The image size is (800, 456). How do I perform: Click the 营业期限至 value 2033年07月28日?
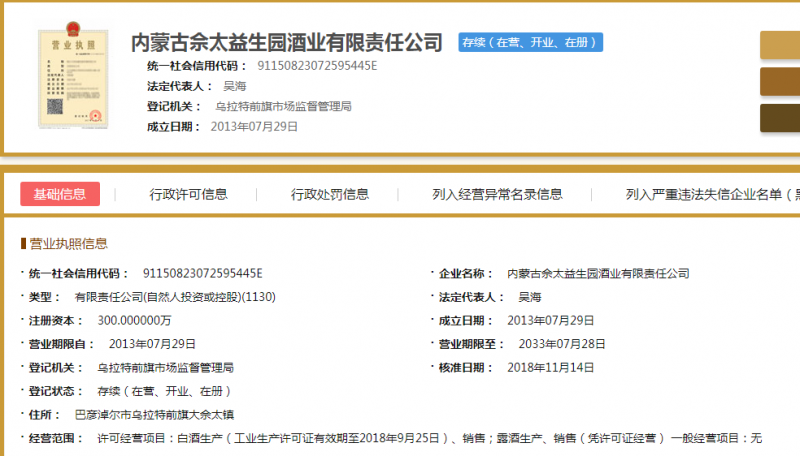click(562, 344)
